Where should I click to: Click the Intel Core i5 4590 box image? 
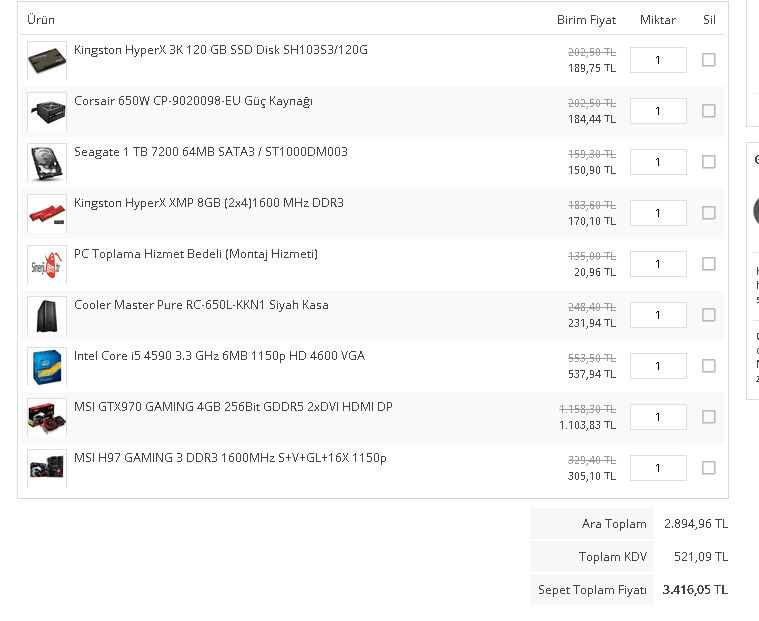[47, 367]
